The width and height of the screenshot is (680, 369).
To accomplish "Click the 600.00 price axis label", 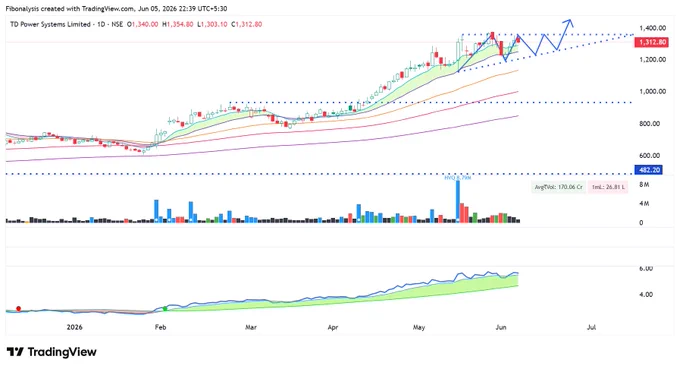I will 650,155.
